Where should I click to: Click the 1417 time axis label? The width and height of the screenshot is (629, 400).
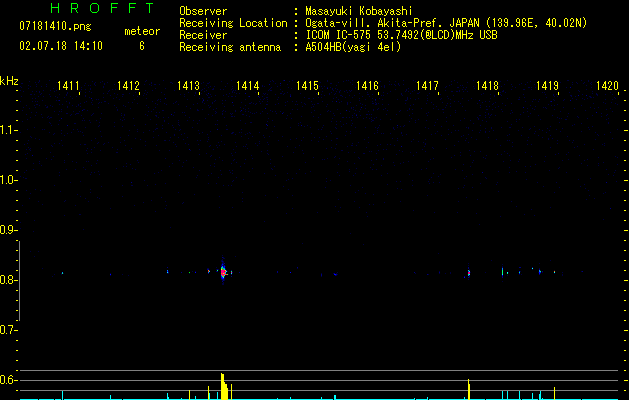click(427, 85)
